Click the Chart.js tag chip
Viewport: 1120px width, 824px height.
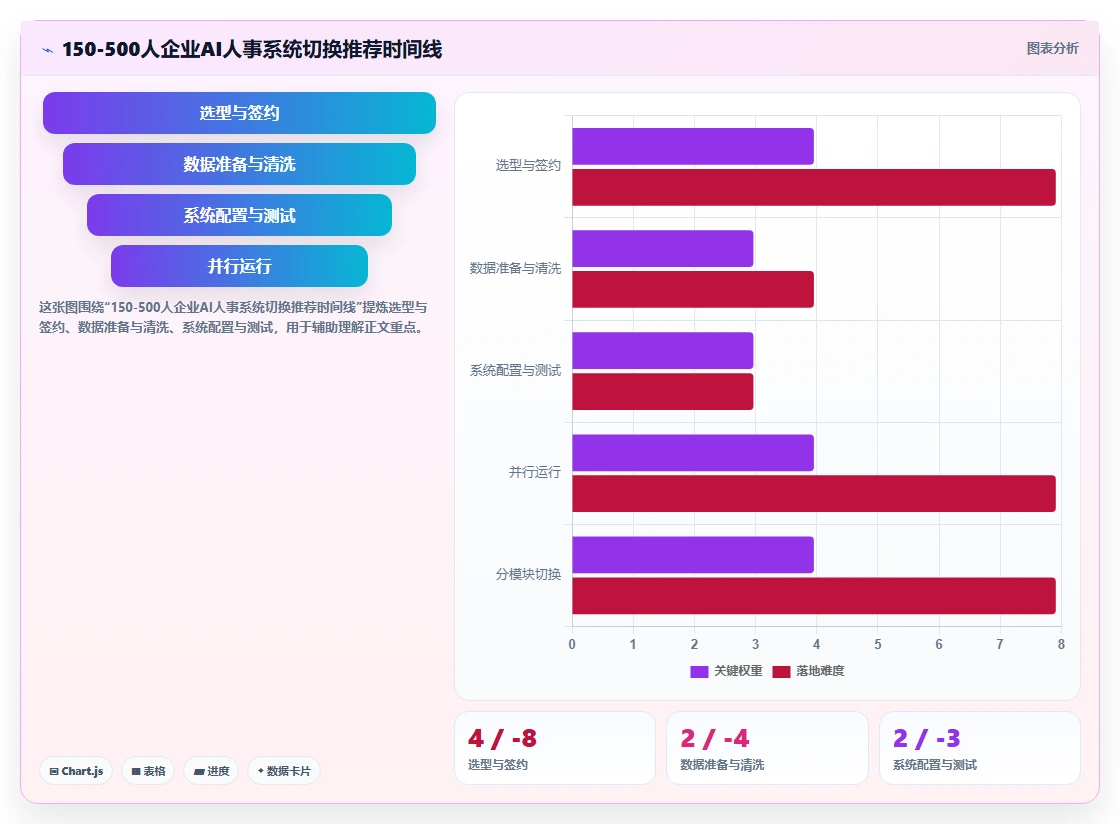click(x=76, y=771)
